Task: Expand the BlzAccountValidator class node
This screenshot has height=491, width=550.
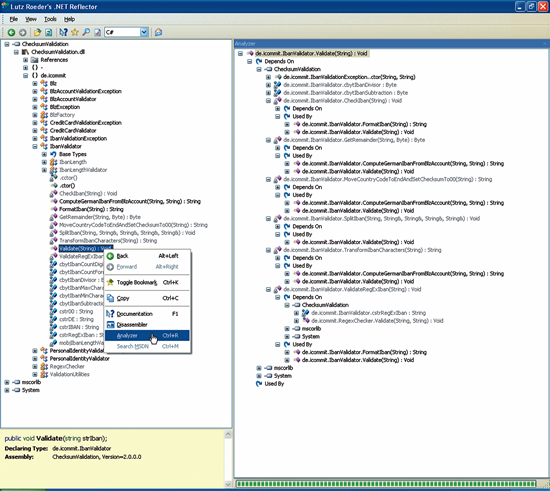Action: click(35, 99)
